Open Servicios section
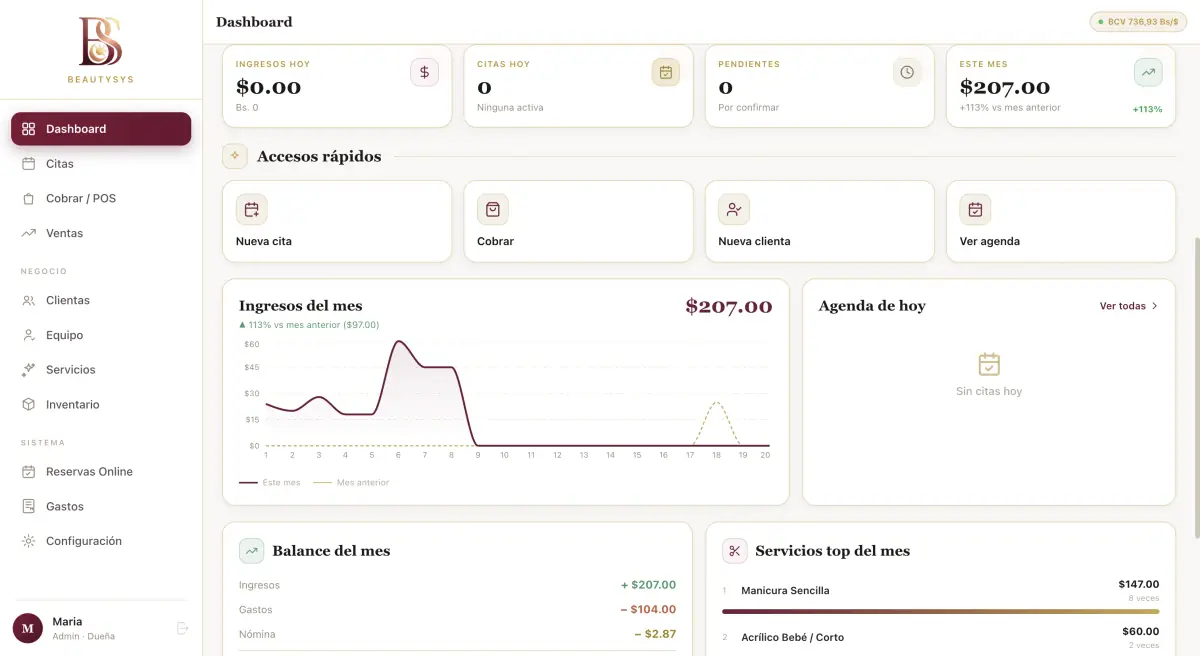This screenshot has height=656, width=1200. coord(101,370)
